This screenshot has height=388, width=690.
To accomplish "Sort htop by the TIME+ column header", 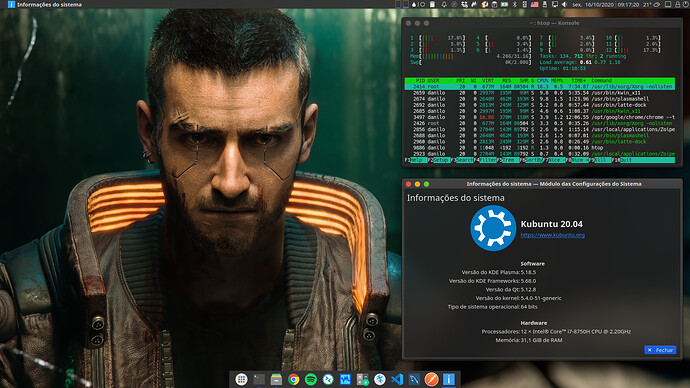I will [578, 81].
